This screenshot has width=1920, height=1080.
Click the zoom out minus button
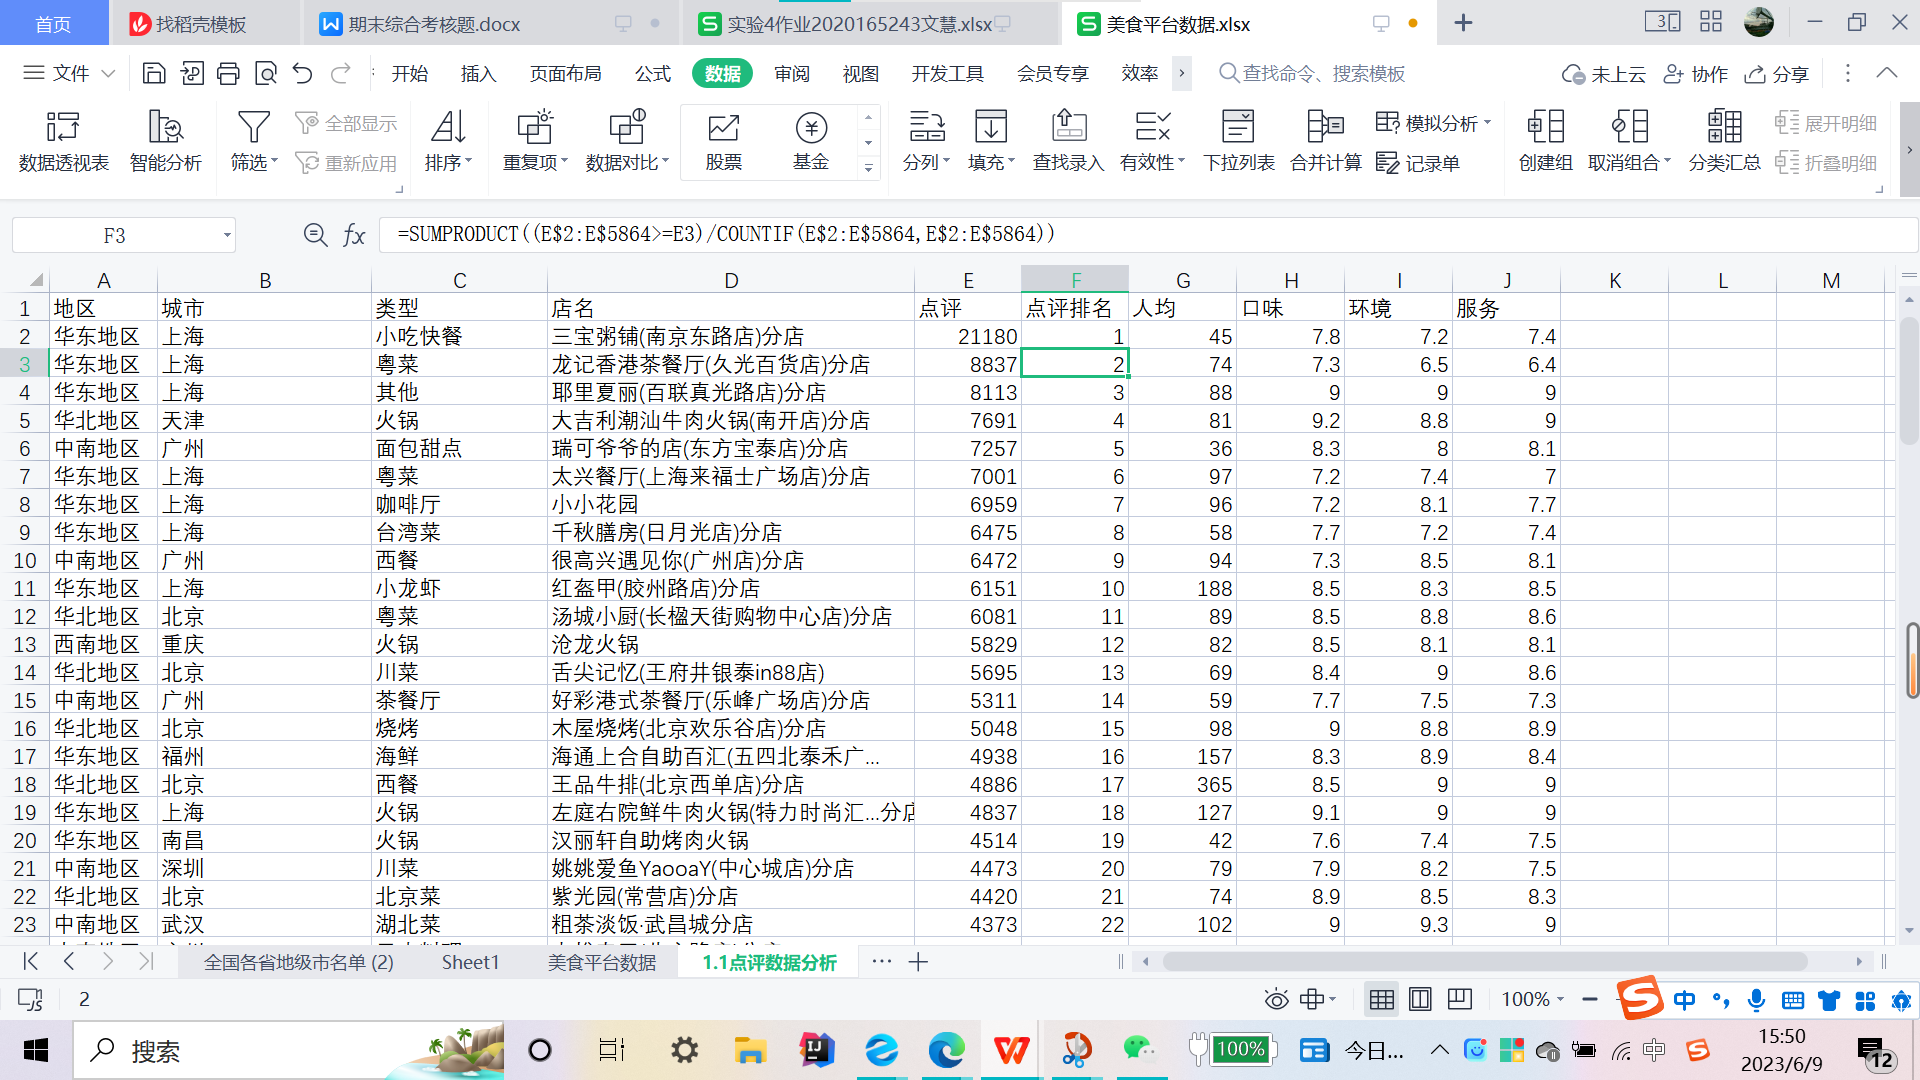coord(1589,999)
